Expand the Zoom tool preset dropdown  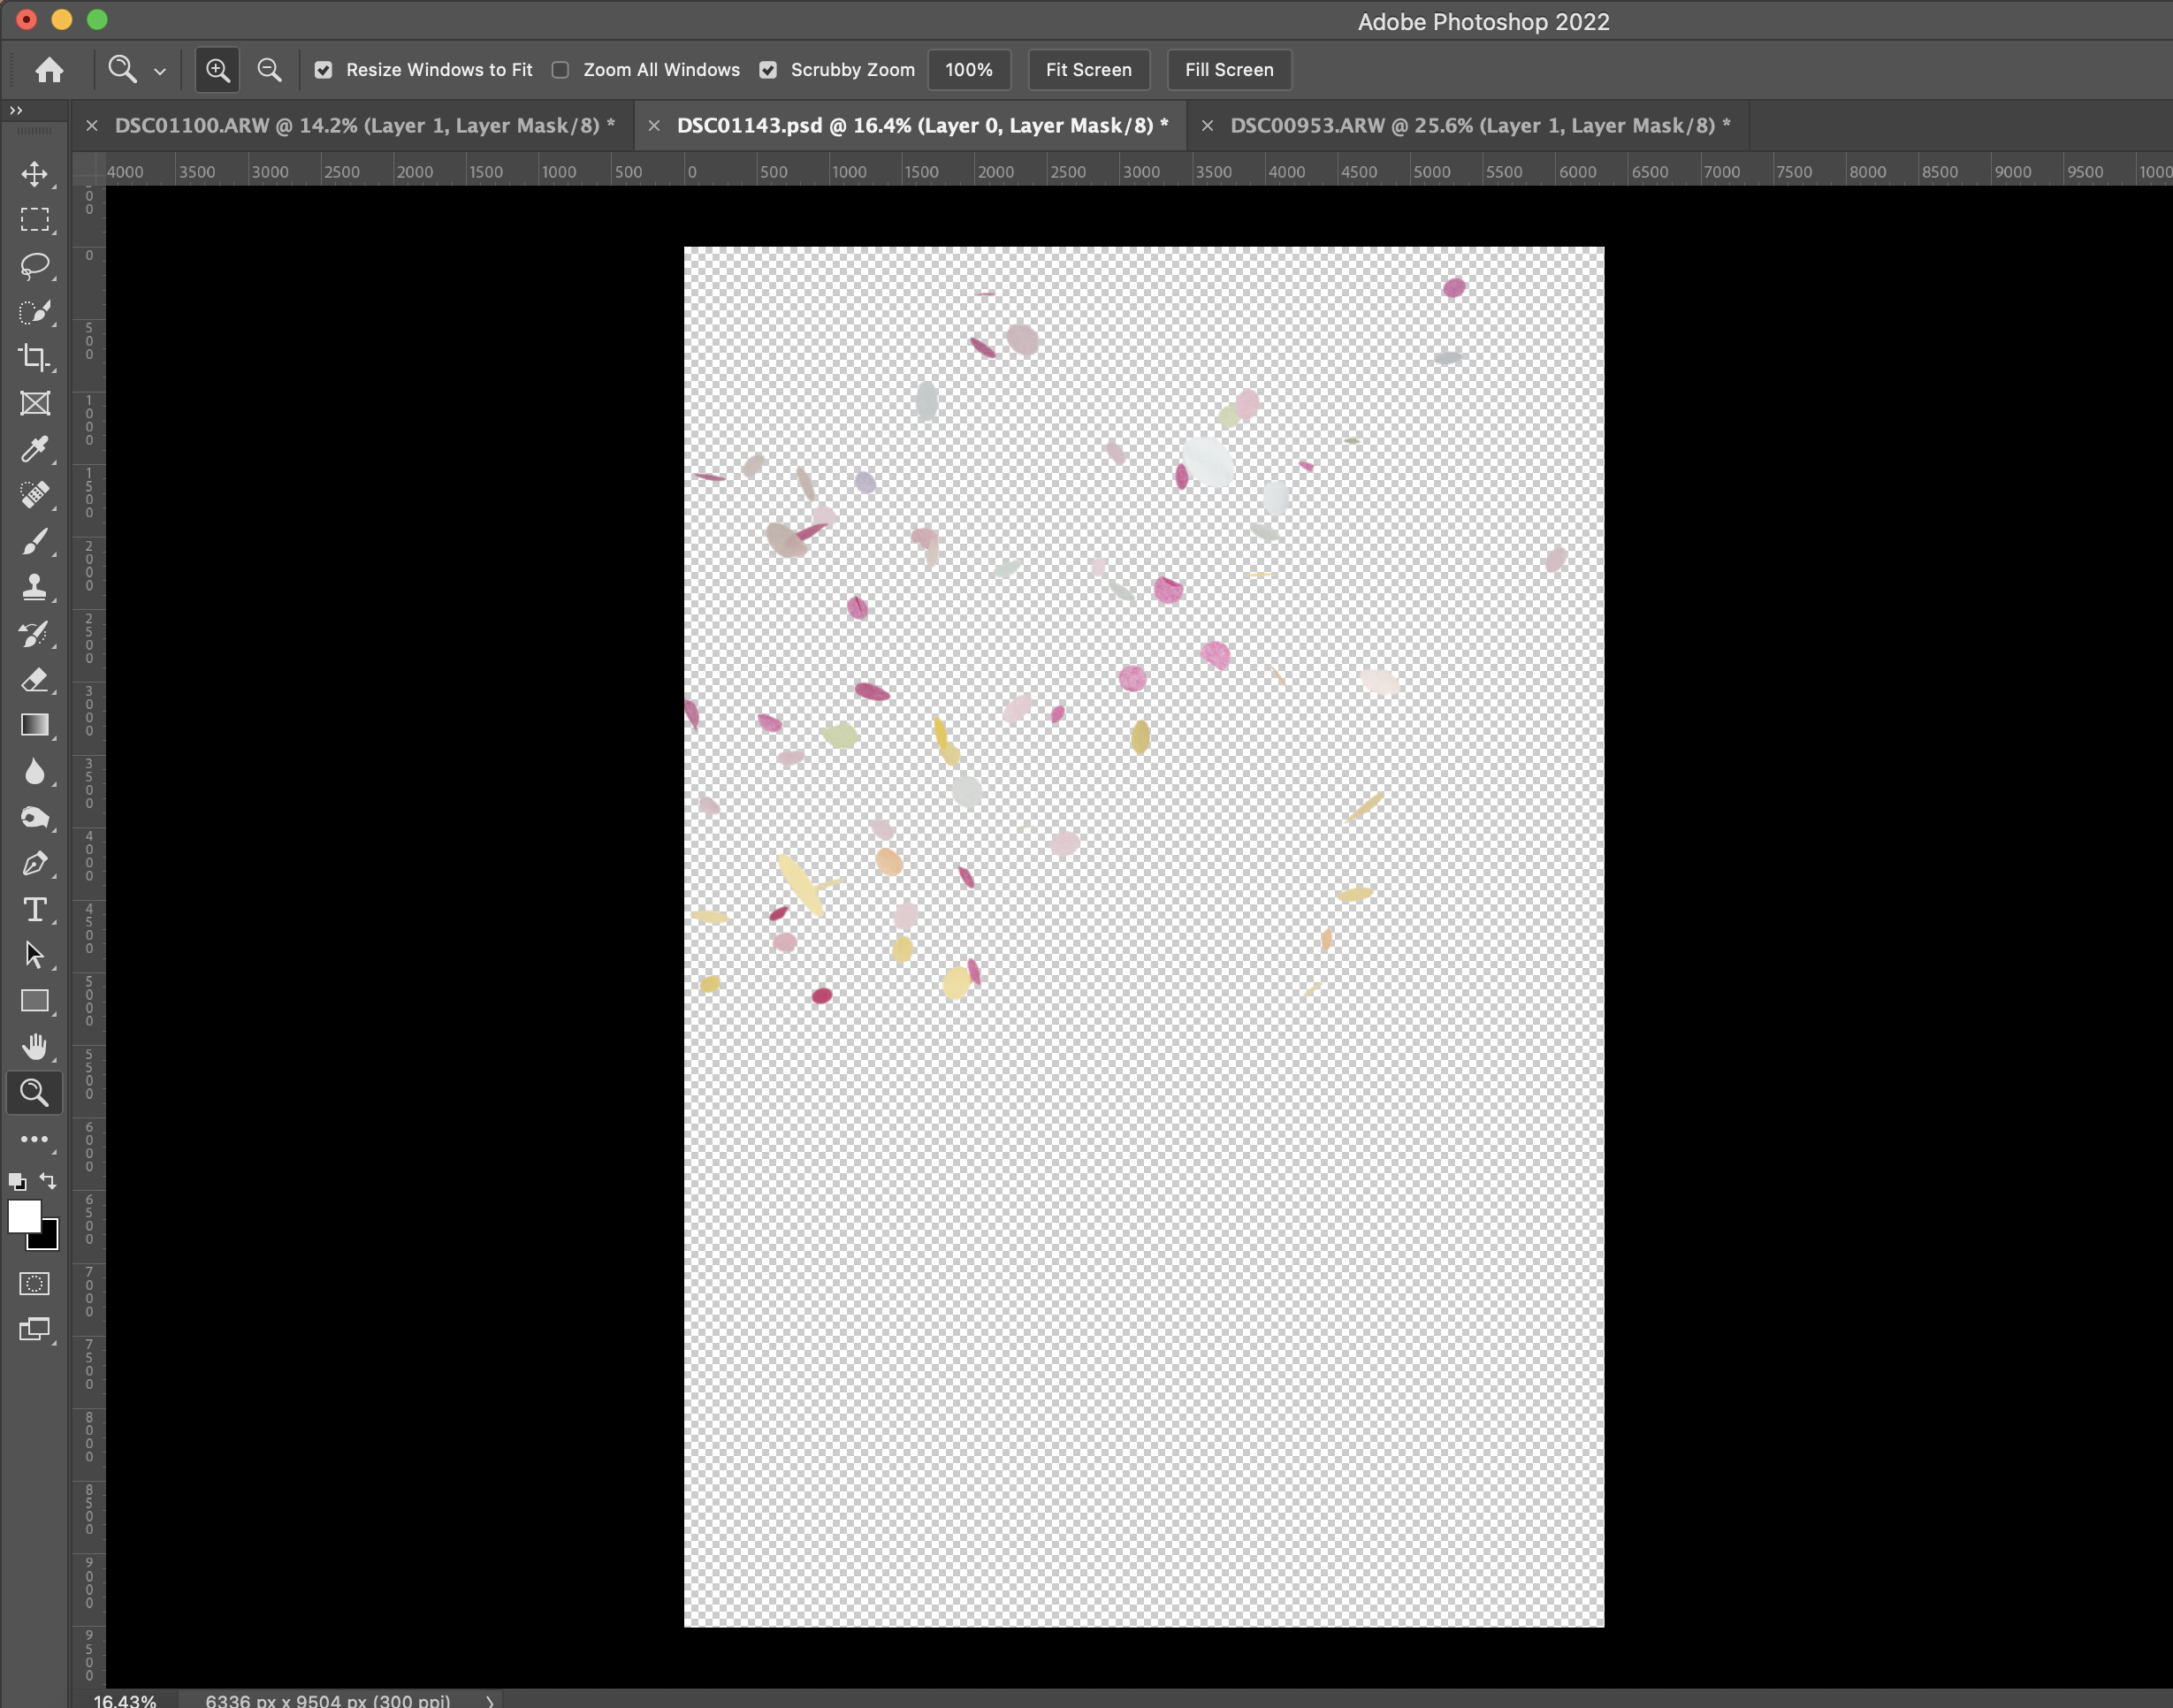click(x=160, y=70)
